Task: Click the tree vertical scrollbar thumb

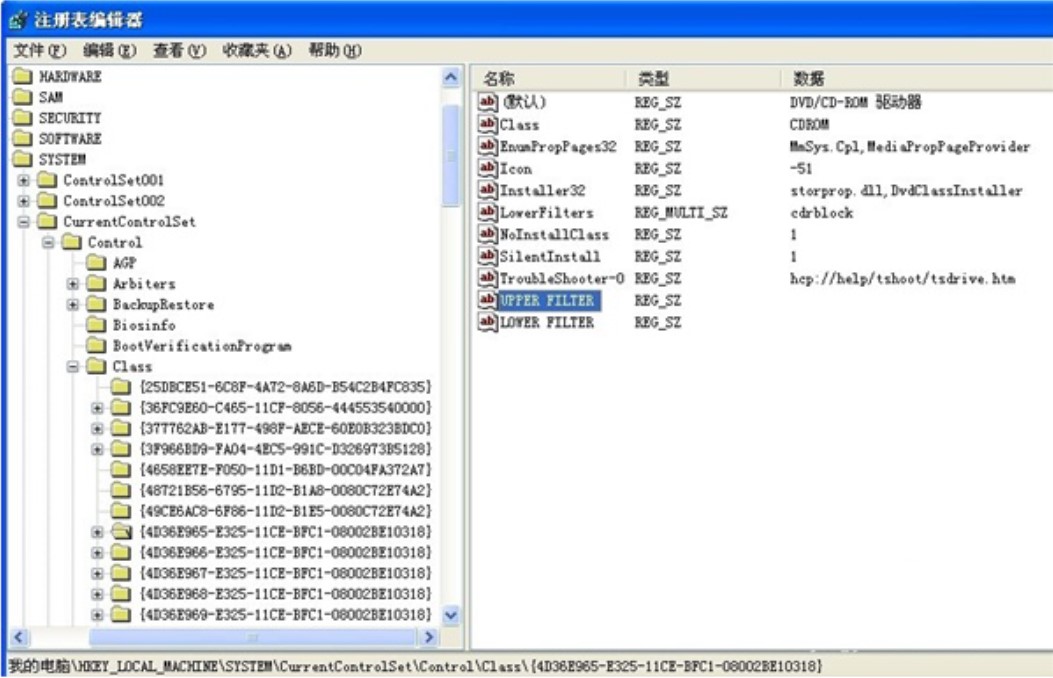Action: pos(451,156)
